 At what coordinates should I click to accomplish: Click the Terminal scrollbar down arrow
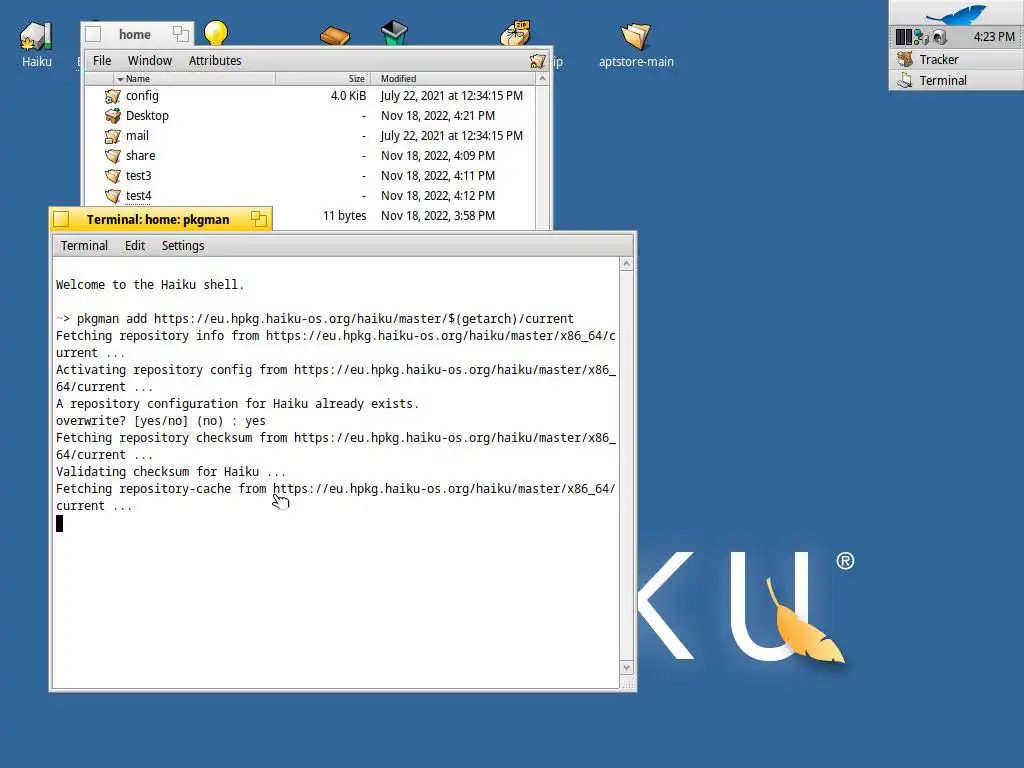click(x=626, y=667)
